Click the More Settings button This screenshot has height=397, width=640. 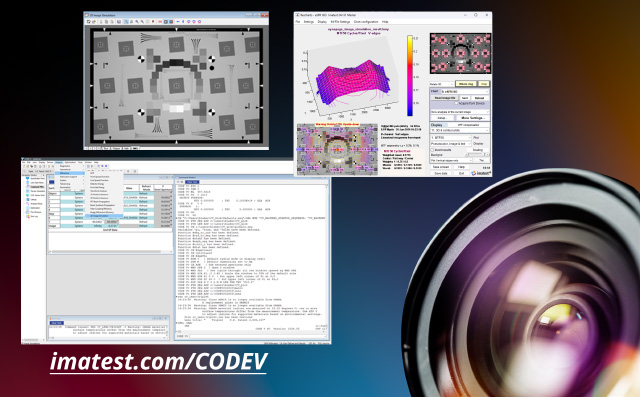(x=472, y=118)
